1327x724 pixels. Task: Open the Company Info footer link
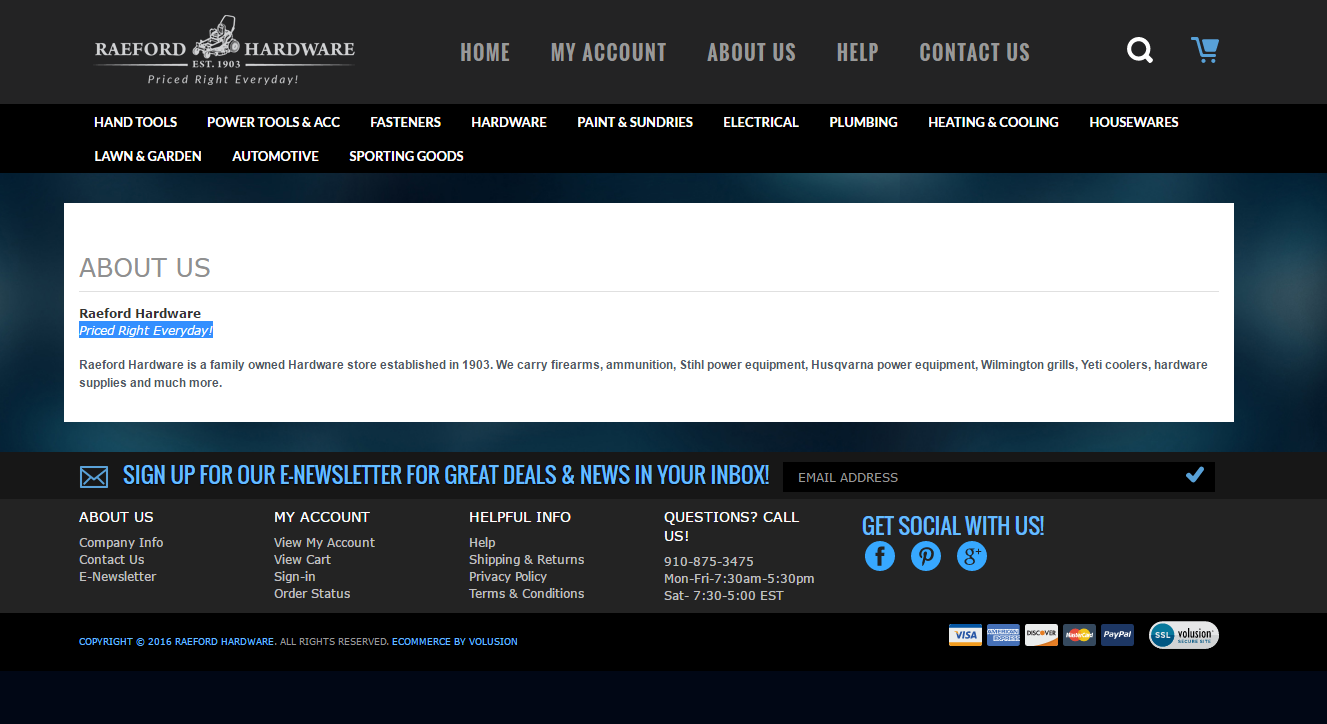click(x=121, y=543)
